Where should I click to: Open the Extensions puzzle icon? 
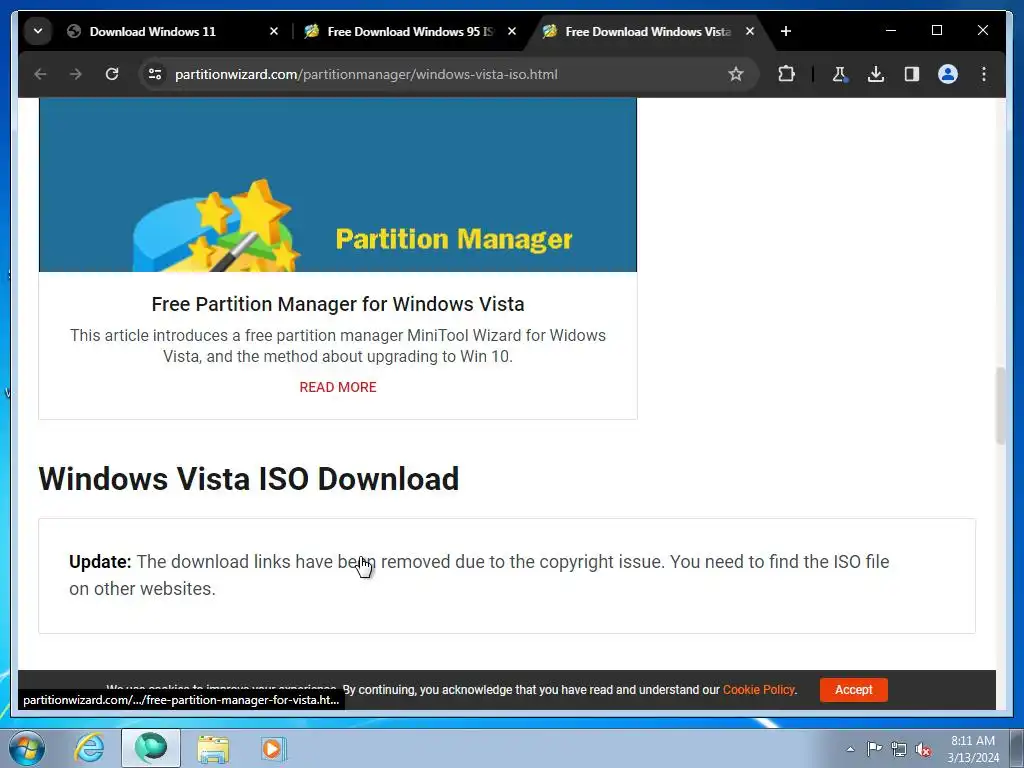(x=786, y=74)
